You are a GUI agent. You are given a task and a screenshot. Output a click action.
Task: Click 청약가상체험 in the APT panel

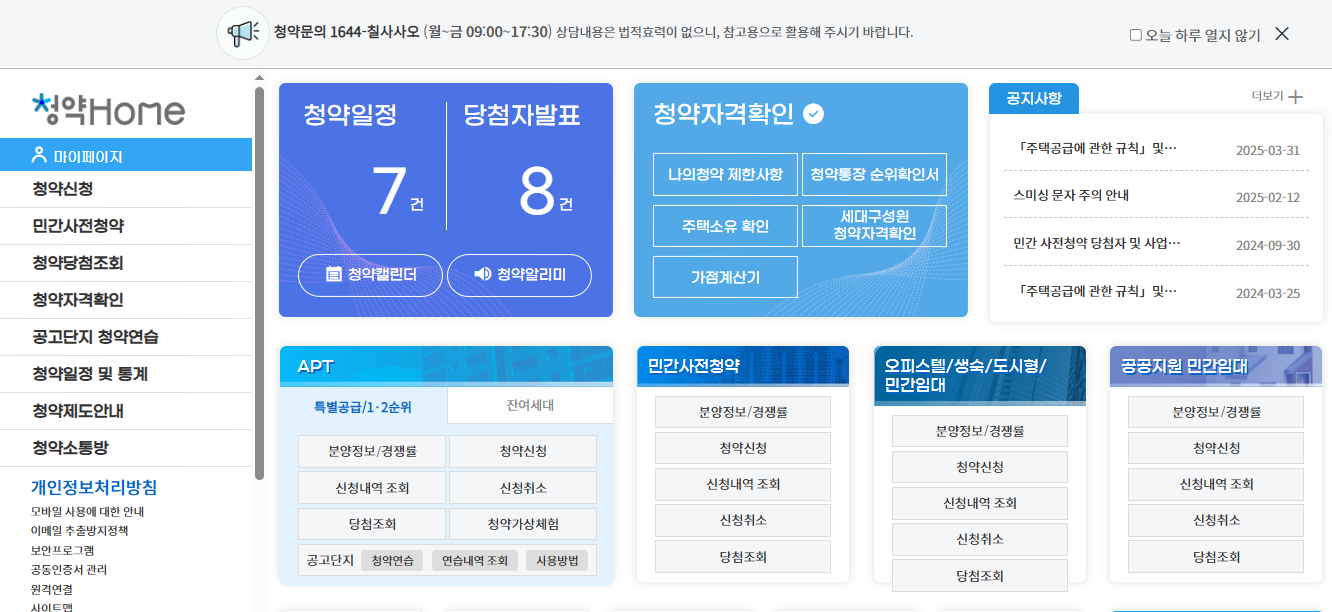pos(521,523)
